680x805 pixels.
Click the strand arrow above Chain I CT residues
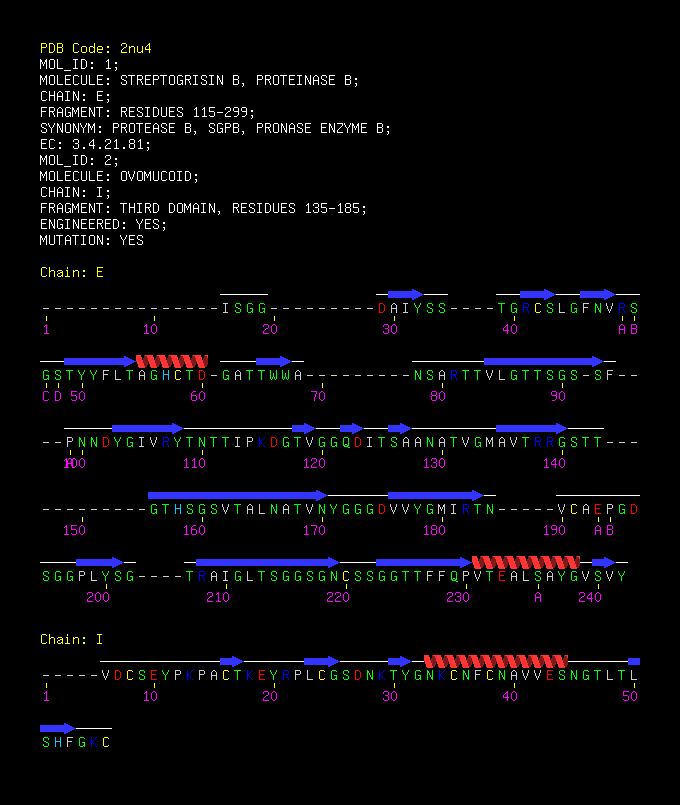pyautogui.click(x=231, y=661)
